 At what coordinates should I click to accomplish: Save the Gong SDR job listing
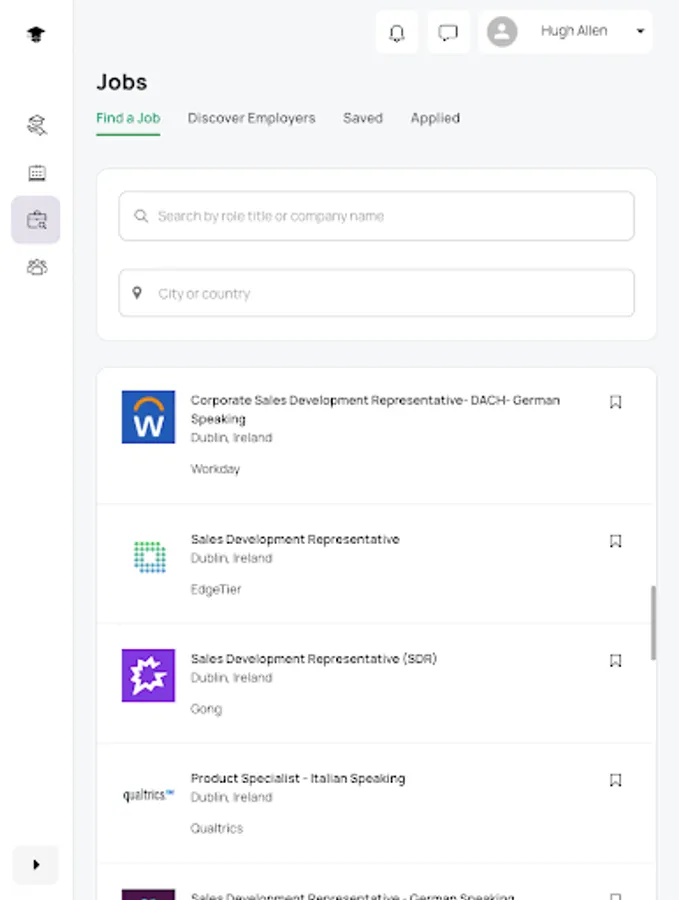coord(616,660)
